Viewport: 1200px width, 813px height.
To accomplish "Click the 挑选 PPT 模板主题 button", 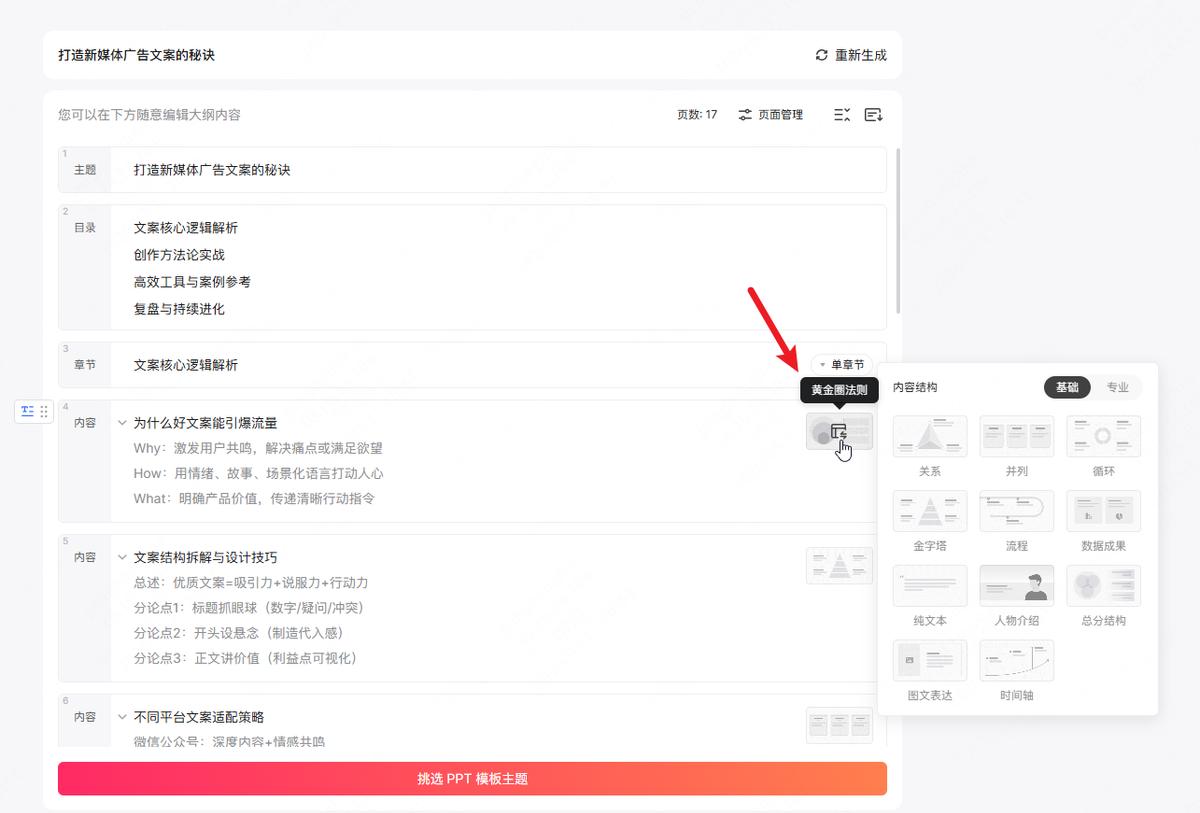I will pos(472,778).
